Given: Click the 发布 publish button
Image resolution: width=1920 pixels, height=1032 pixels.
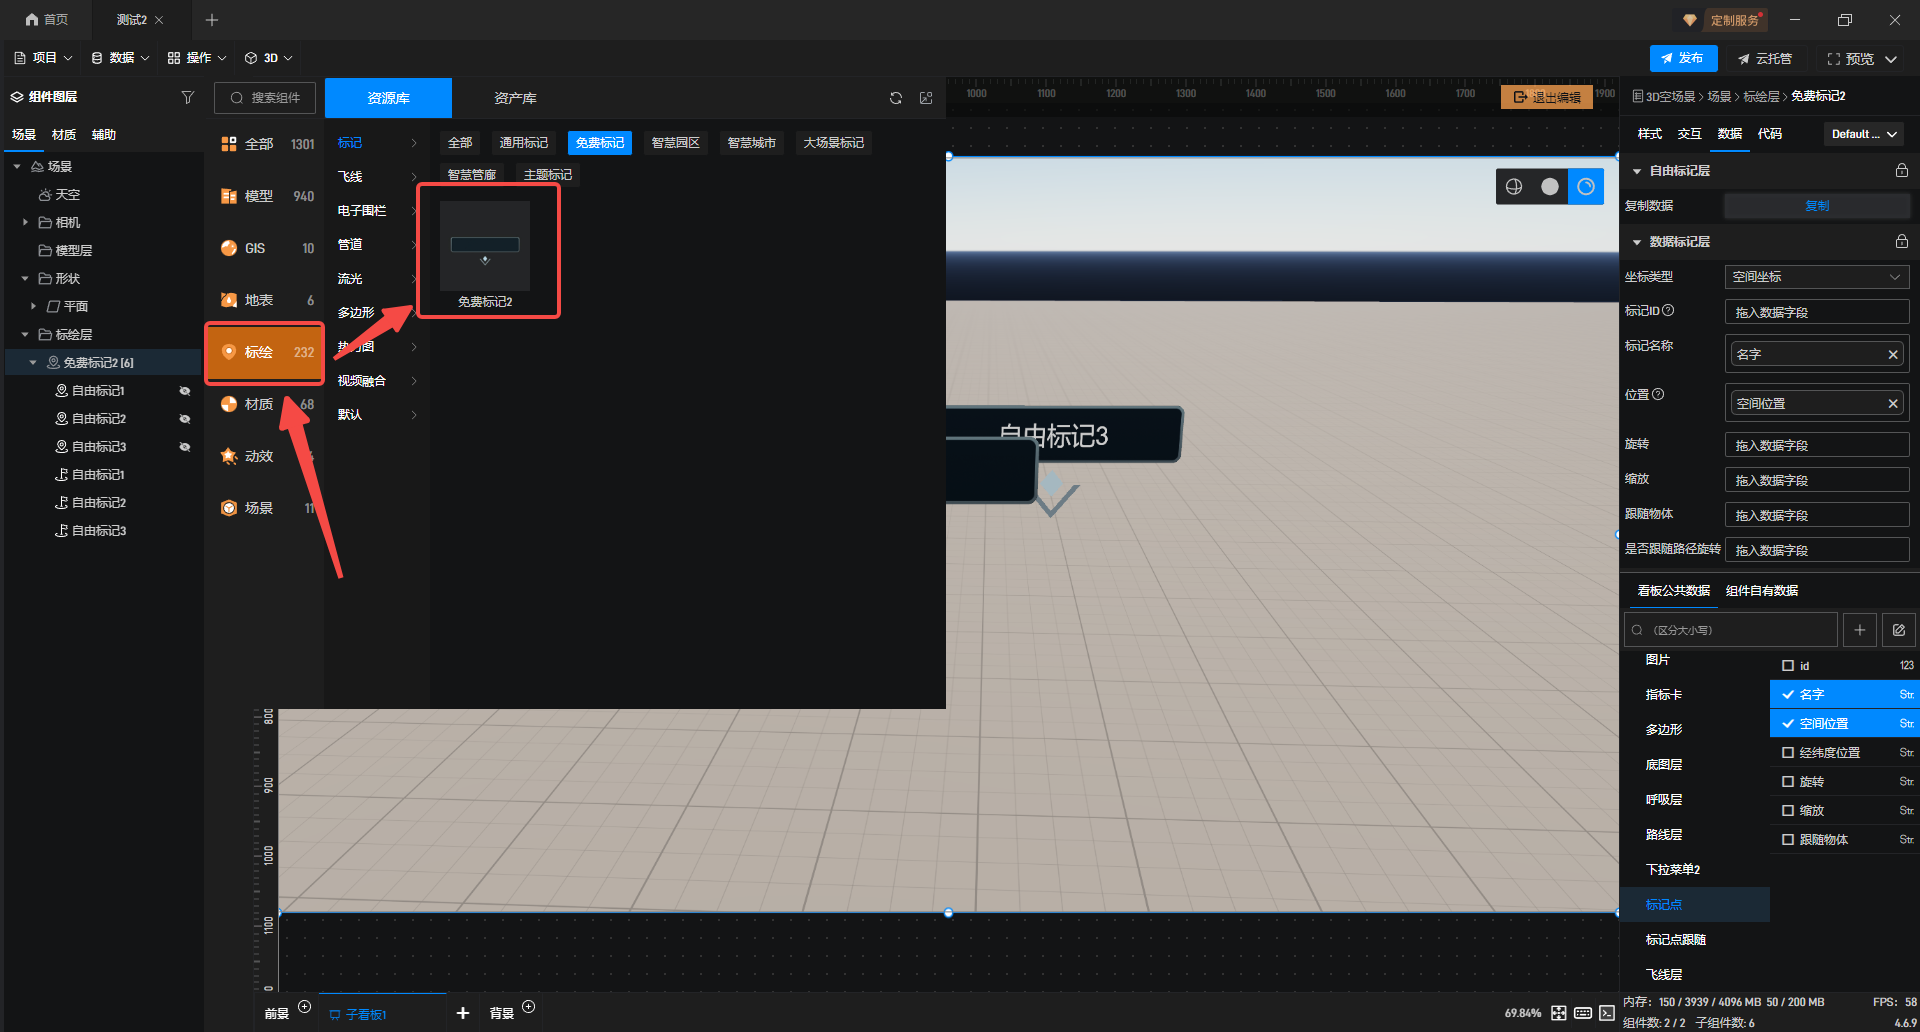Looking at the screenshot, I should tap(1683, 58).
